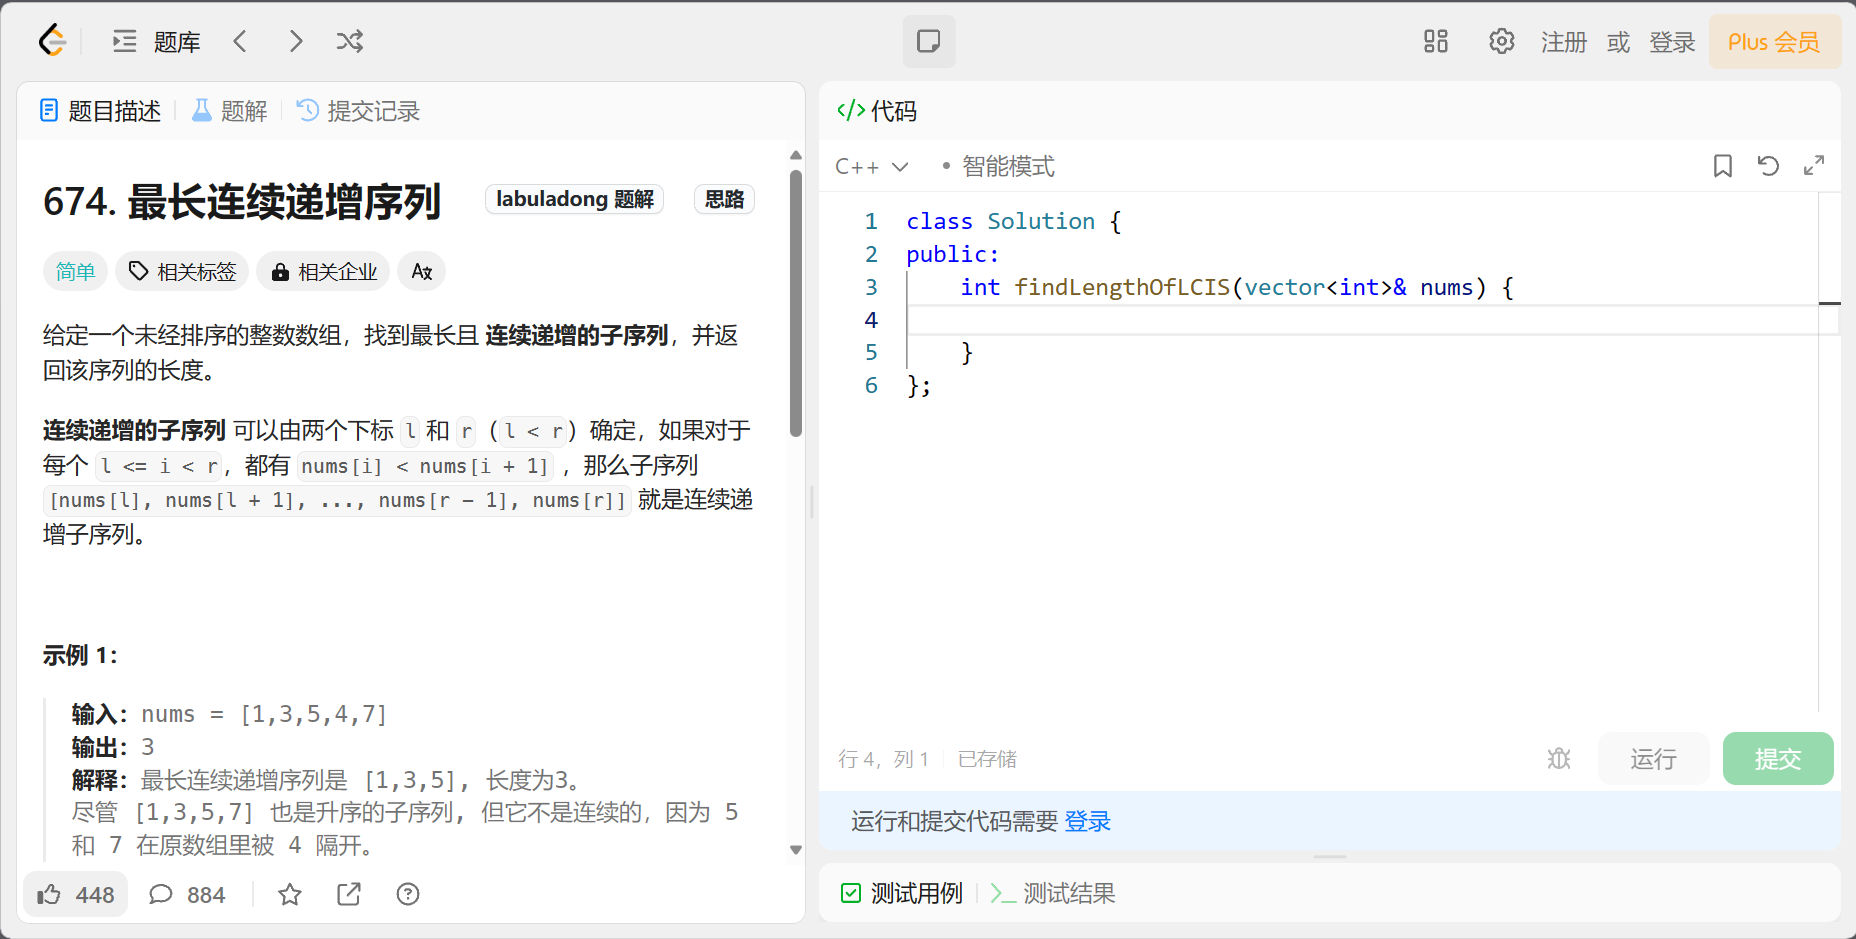Open the labuladong 题解 badge
1856x939 pixels.
click(x=575, y=199)
